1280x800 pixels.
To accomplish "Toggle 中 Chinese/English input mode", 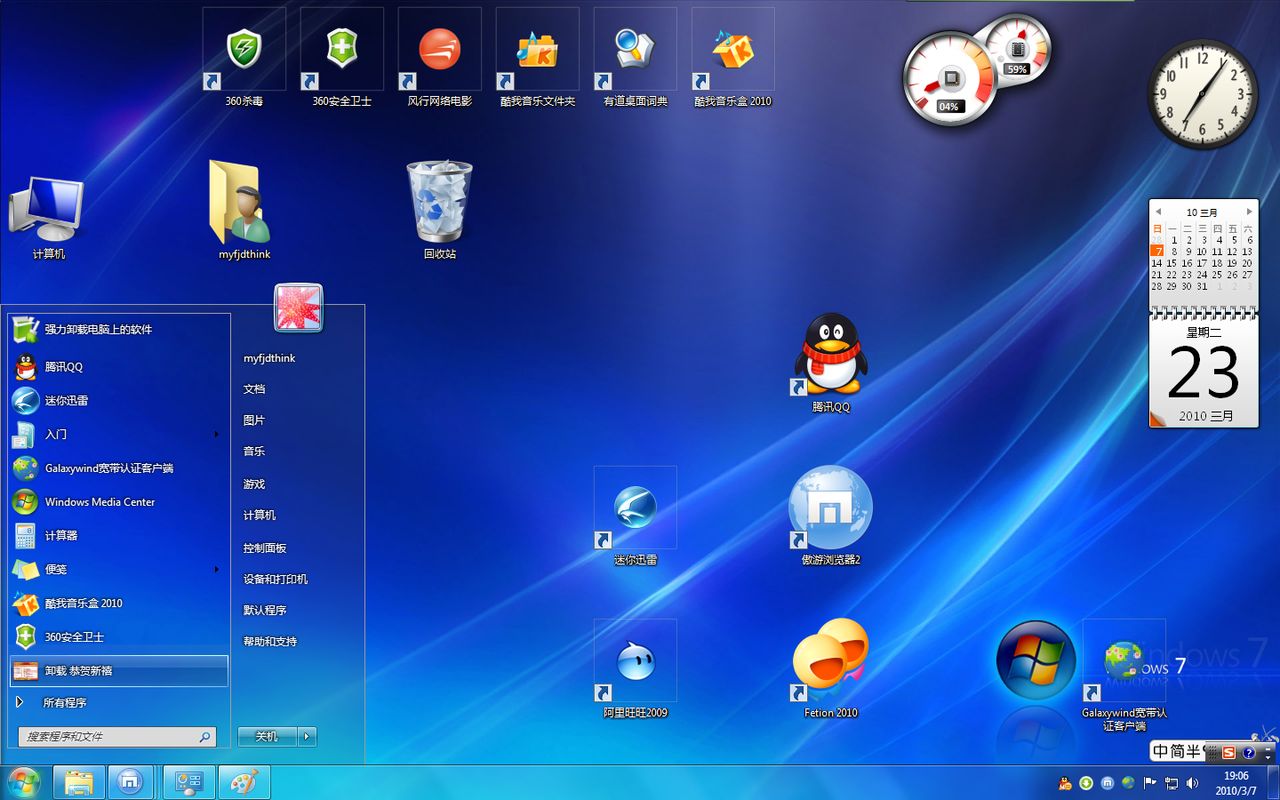I will [1161, 752].
